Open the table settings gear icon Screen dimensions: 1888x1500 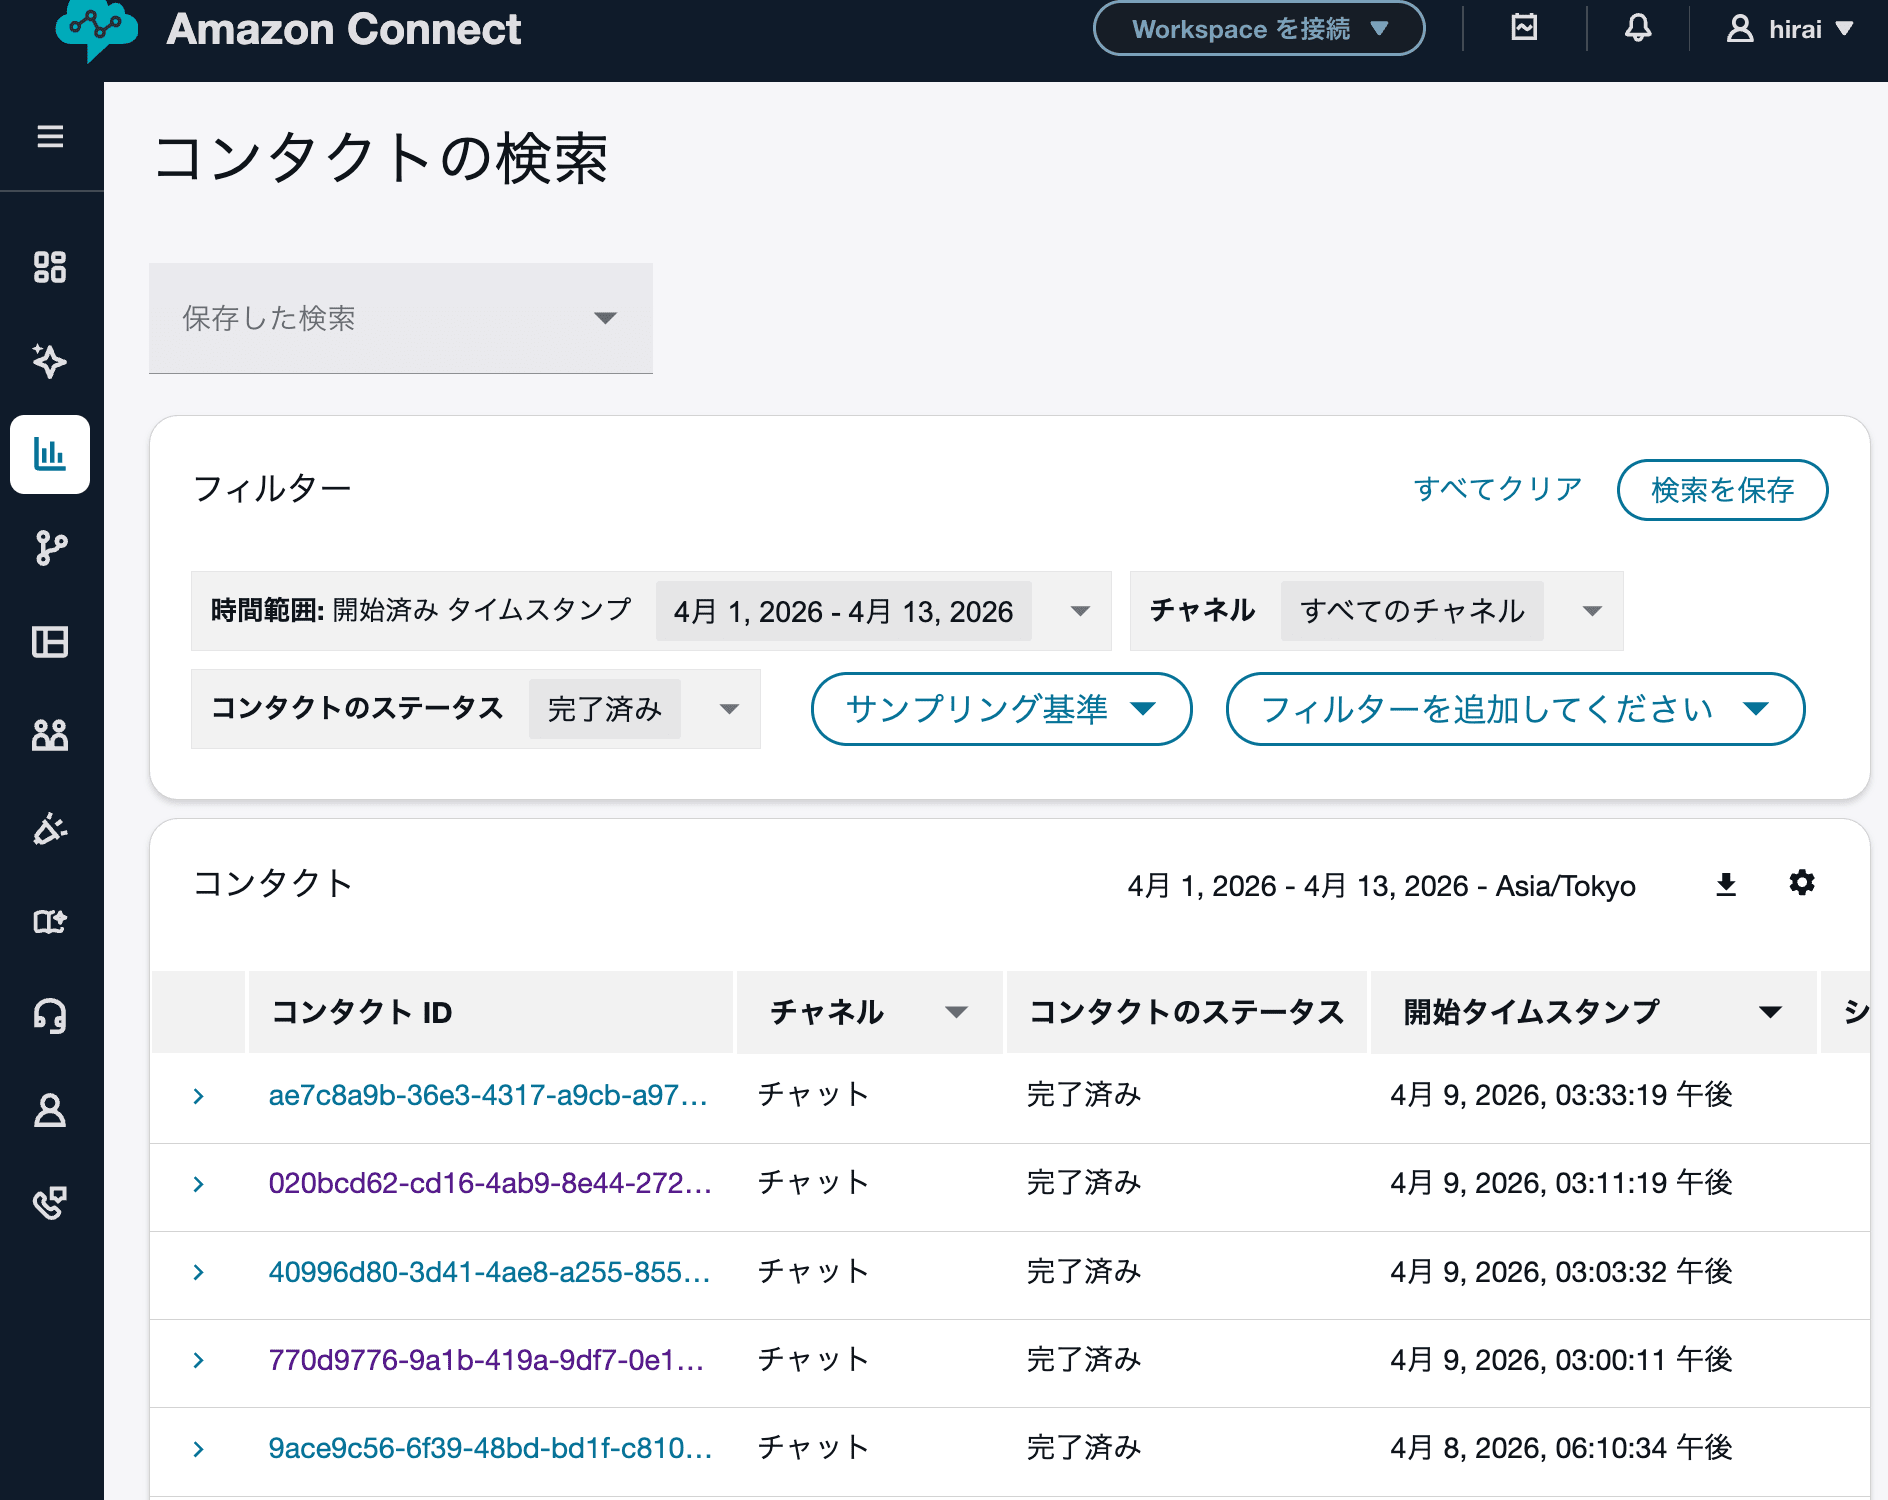(1801, 884)
